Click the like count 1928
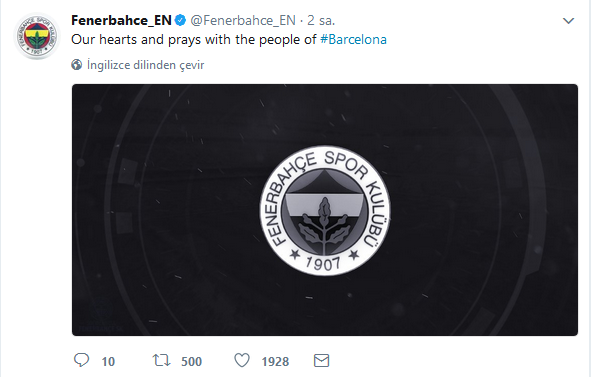 275,362
